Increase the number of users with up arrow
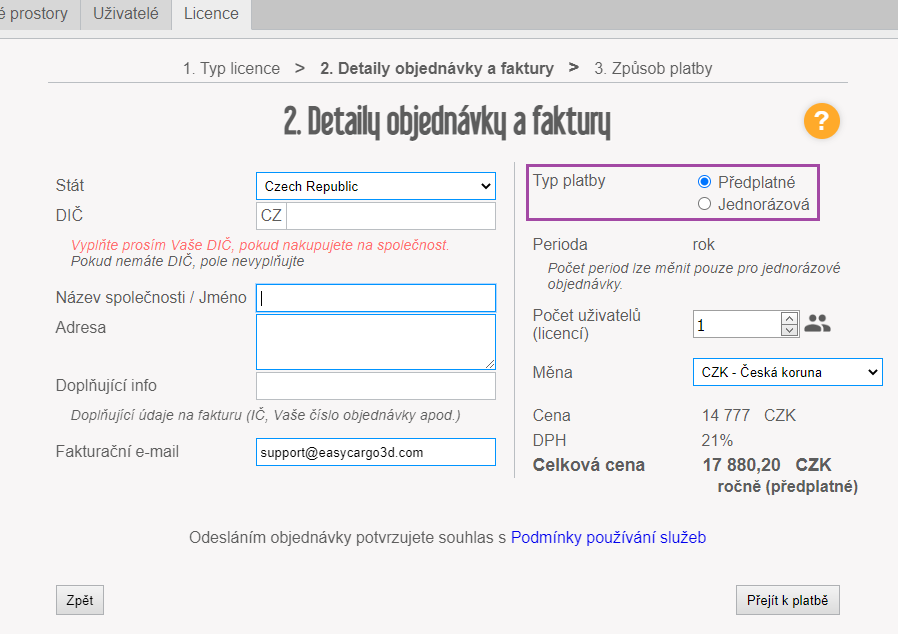Screen dimensions: 898x634 789,317
